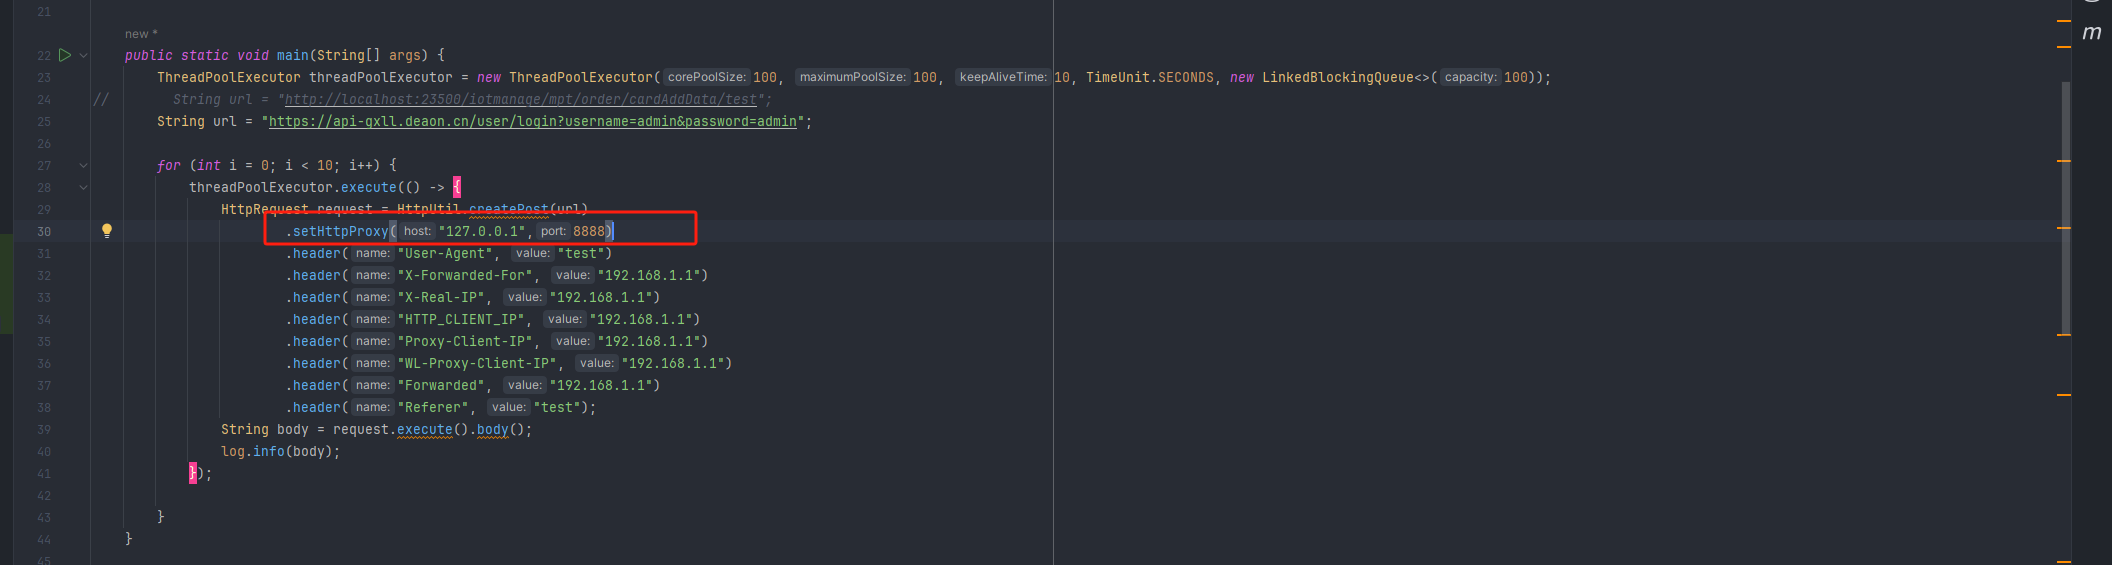This screenshot has width=2112, height=565.
Task: Click the green Run gutter icon for main
Action: pyautogui.click(x=65, y=55)
